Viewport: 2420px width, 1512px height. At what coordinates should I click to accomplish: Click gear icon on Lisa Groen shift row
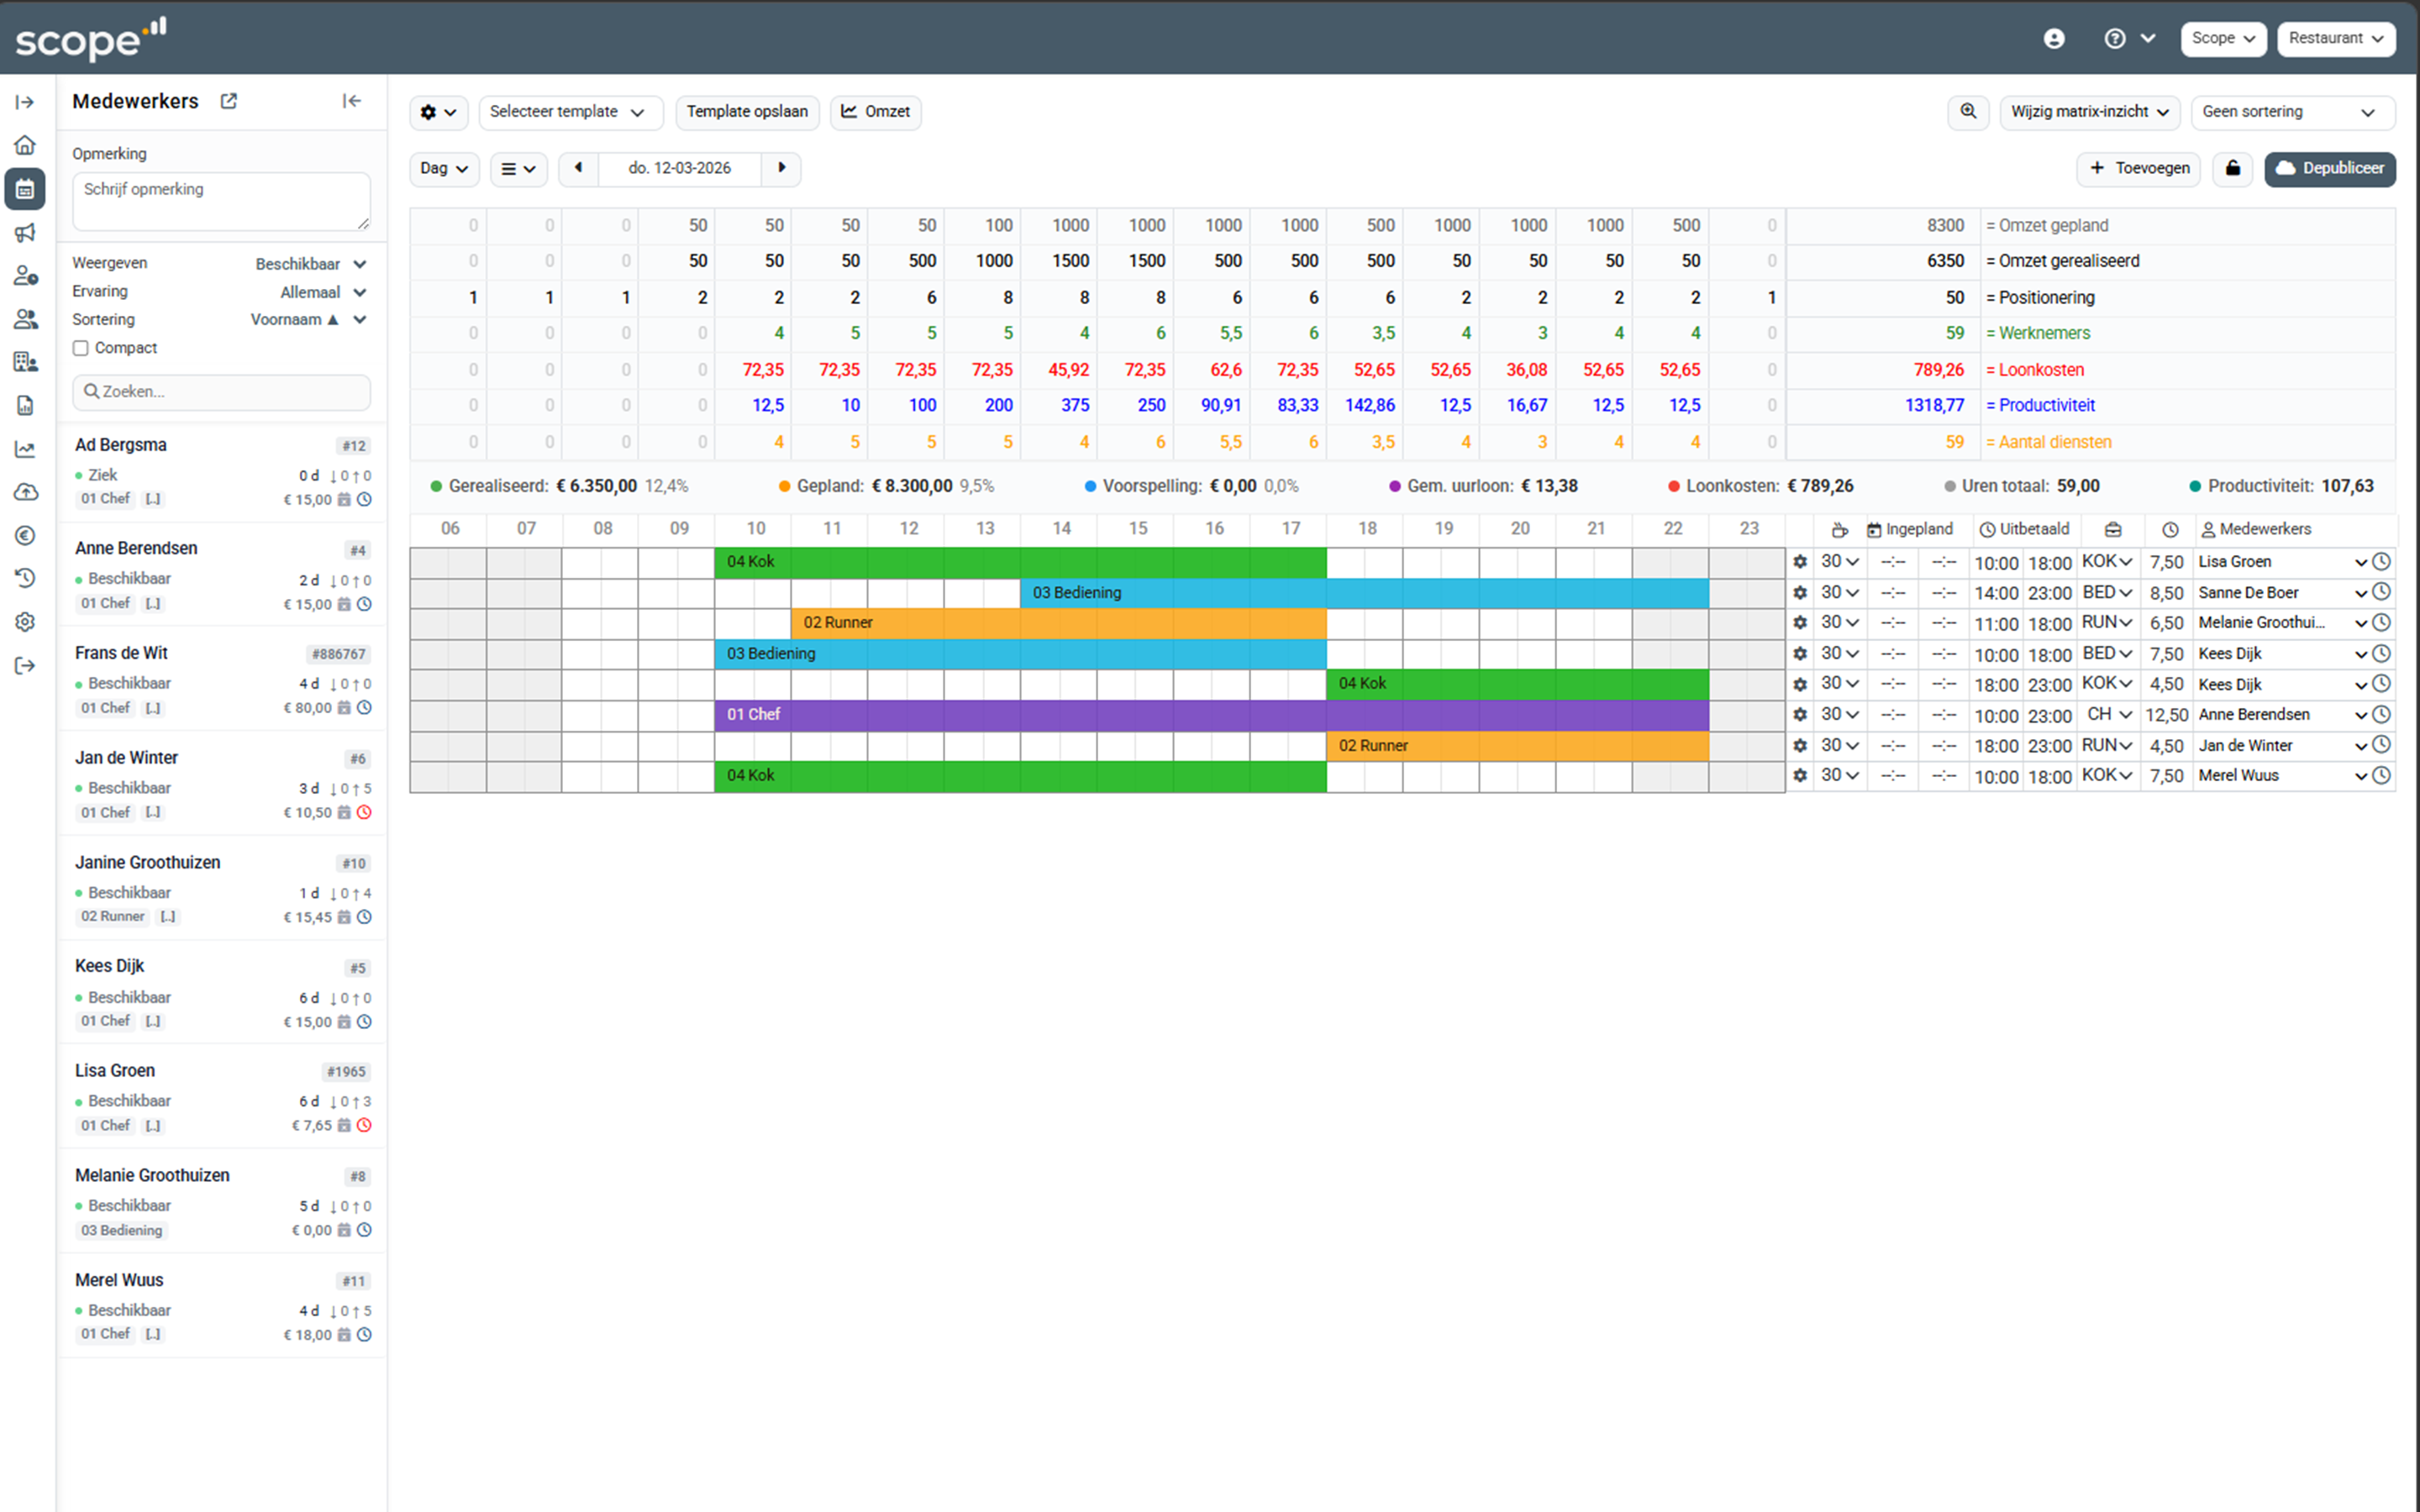(1800, 562)
